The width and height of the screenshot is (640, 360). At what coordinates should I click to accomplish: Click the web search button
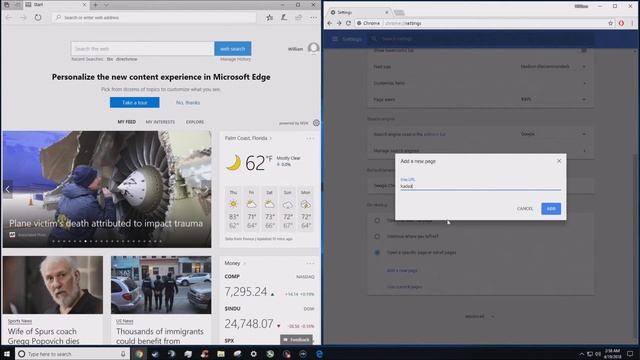(x=233, y=49)
